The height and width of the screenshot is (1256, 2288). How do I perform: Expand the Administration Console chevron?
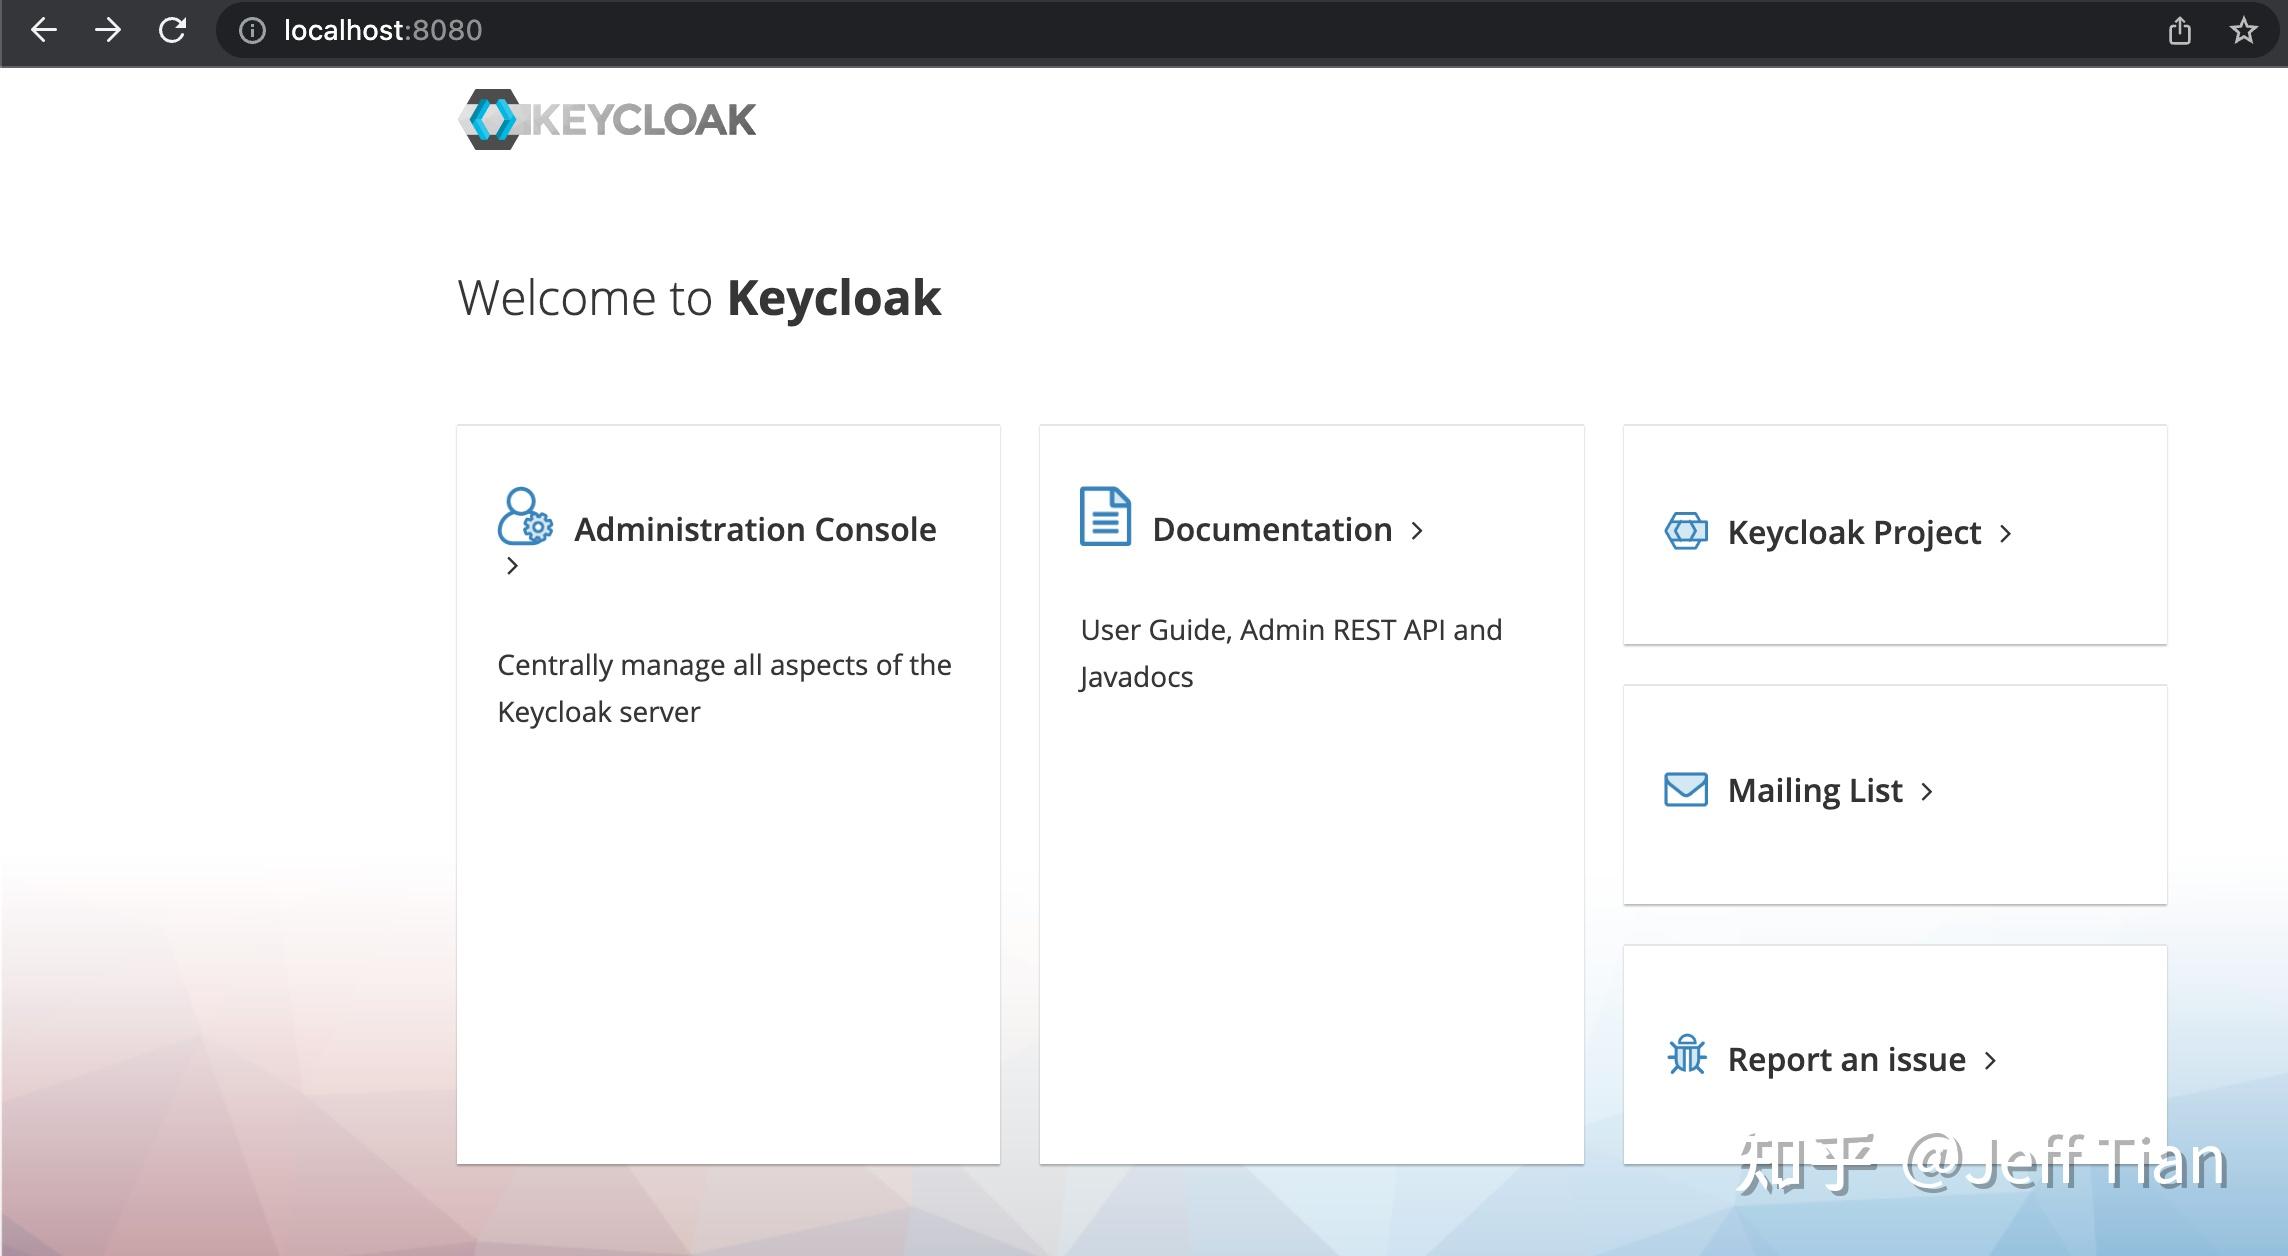tap(513, 566)
